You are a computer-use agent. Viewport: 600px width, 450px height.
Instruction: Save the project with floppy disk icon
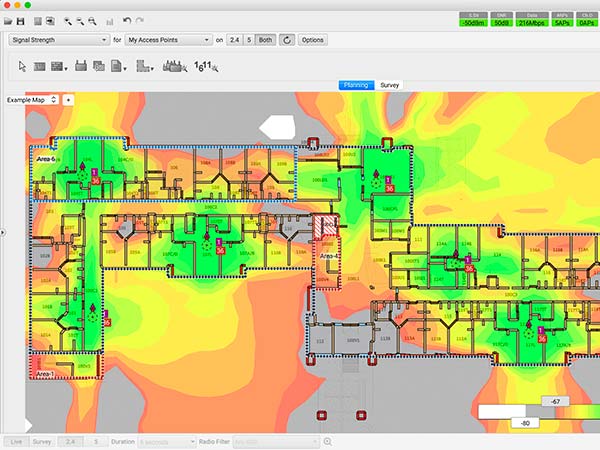coord(21,20)
